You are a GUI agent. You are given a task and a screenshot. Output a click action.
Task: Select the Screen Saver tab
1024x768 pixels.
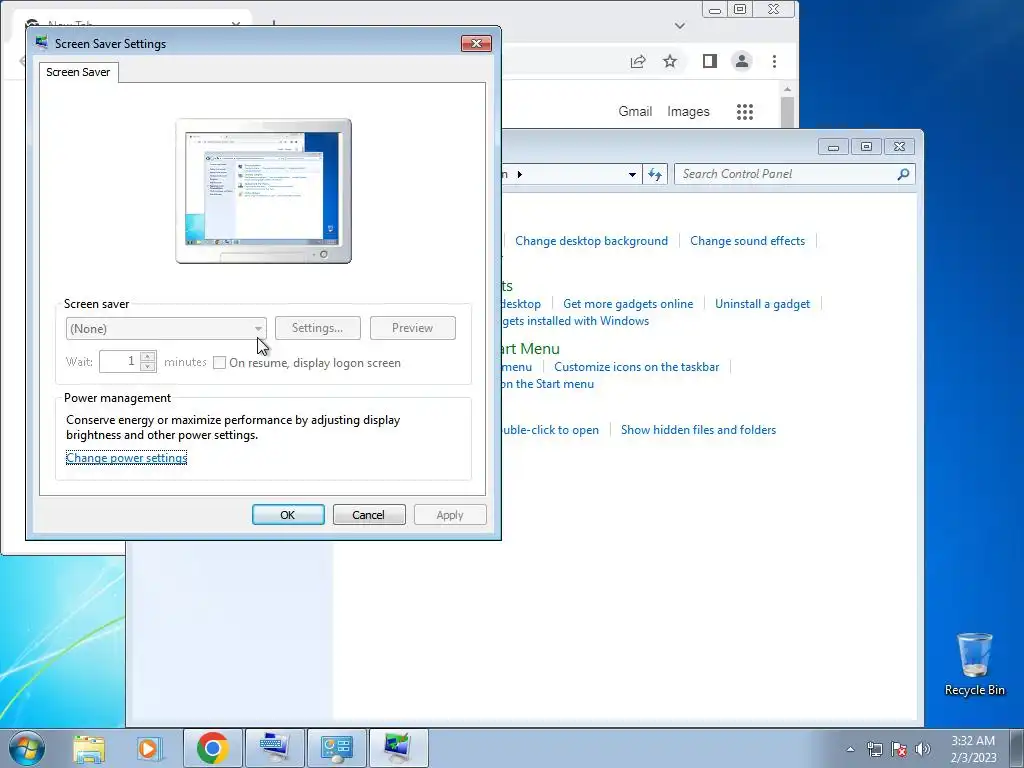78,72
